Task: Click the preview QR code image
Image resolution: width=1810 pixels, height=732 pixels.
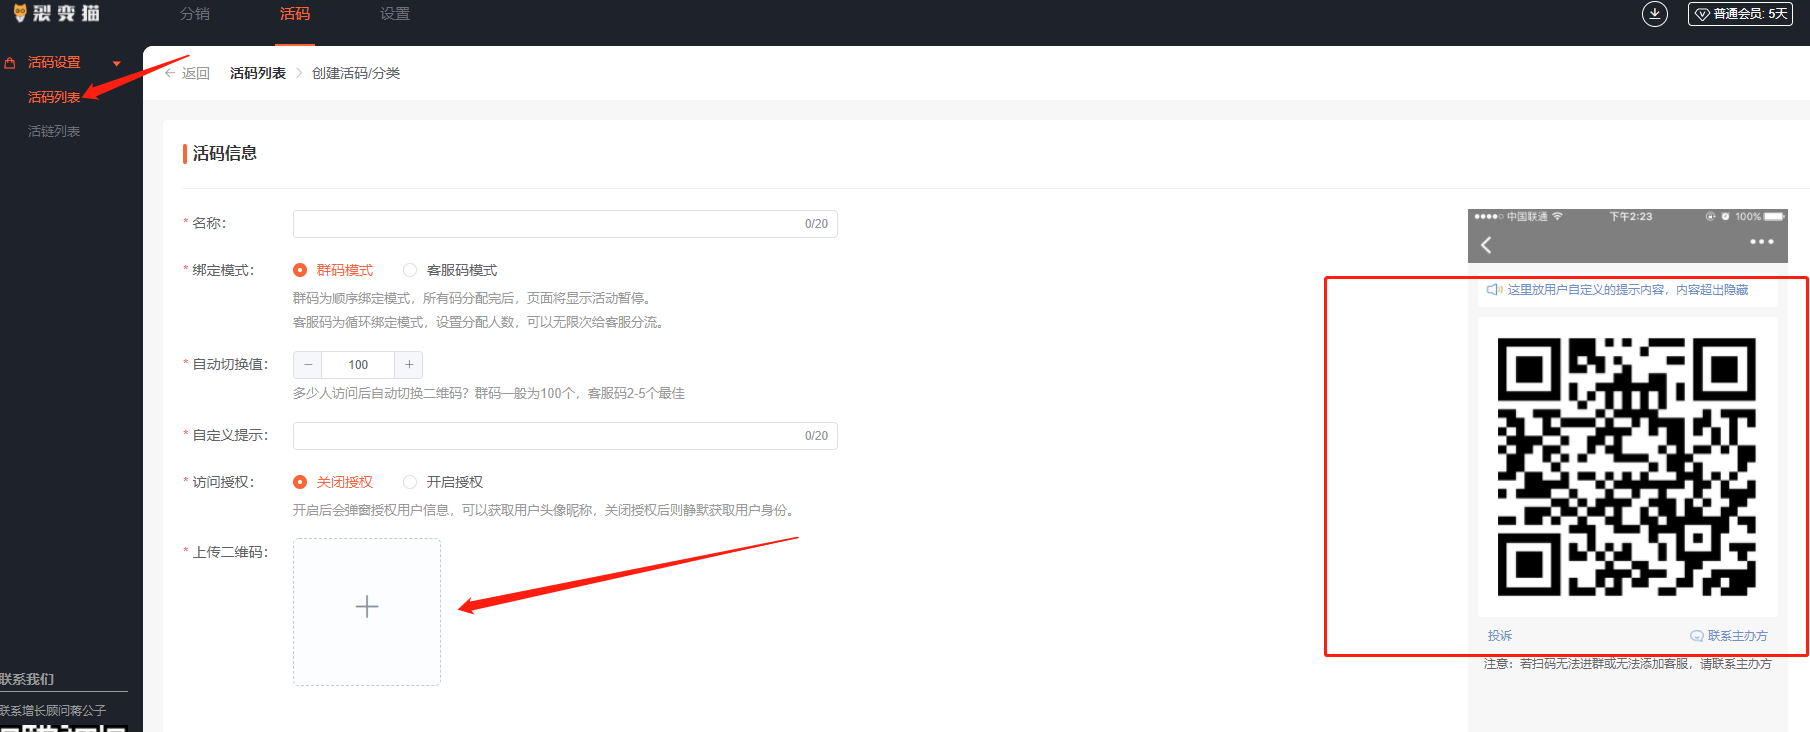Action: click(1627, 467)
